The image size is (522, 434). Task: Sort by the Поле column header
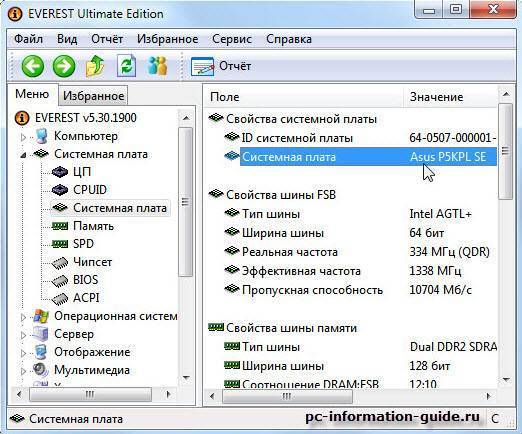pos(303,97)
